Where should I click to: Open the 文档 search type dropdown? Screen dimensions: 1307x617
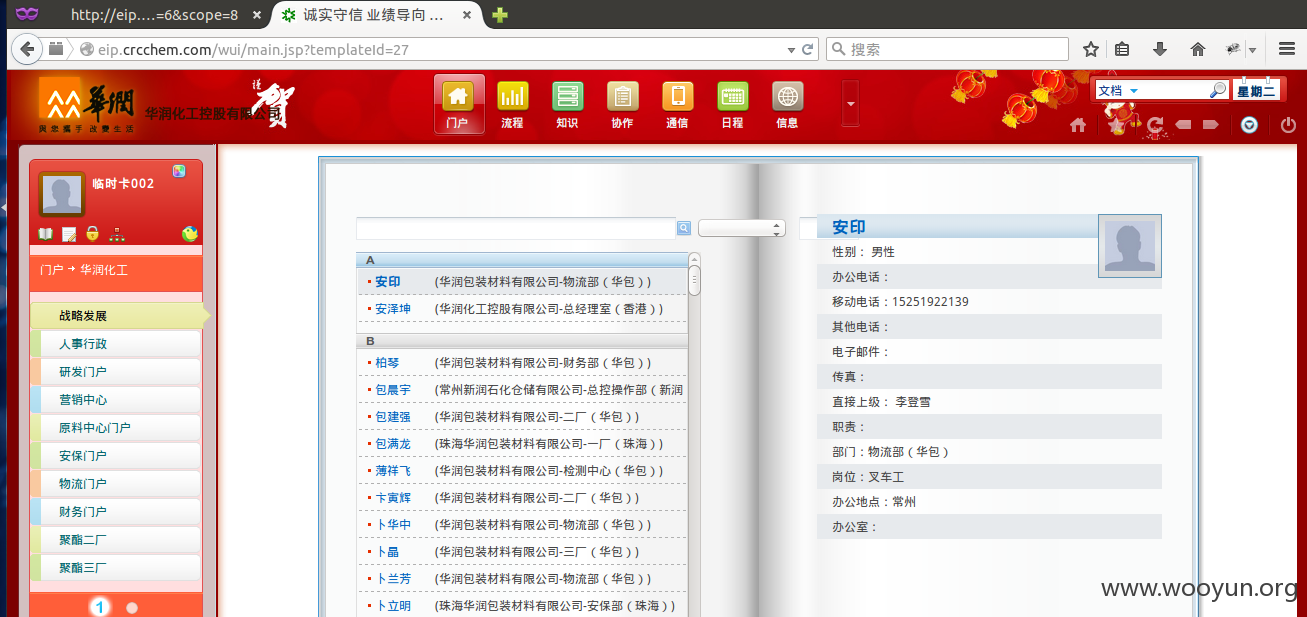click(x=1134, y=91)
